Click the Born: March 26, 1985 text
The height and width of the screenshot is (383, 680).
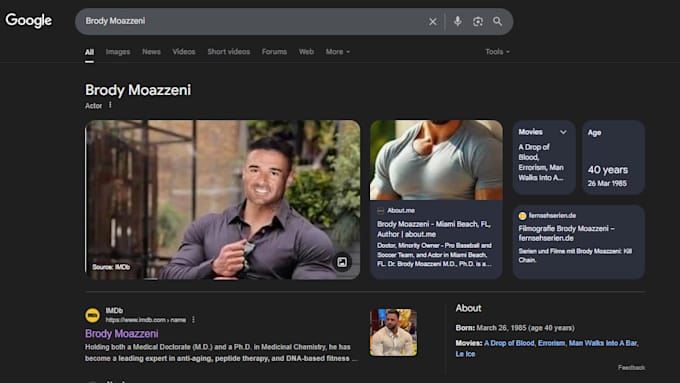click(x=515, y=328)
